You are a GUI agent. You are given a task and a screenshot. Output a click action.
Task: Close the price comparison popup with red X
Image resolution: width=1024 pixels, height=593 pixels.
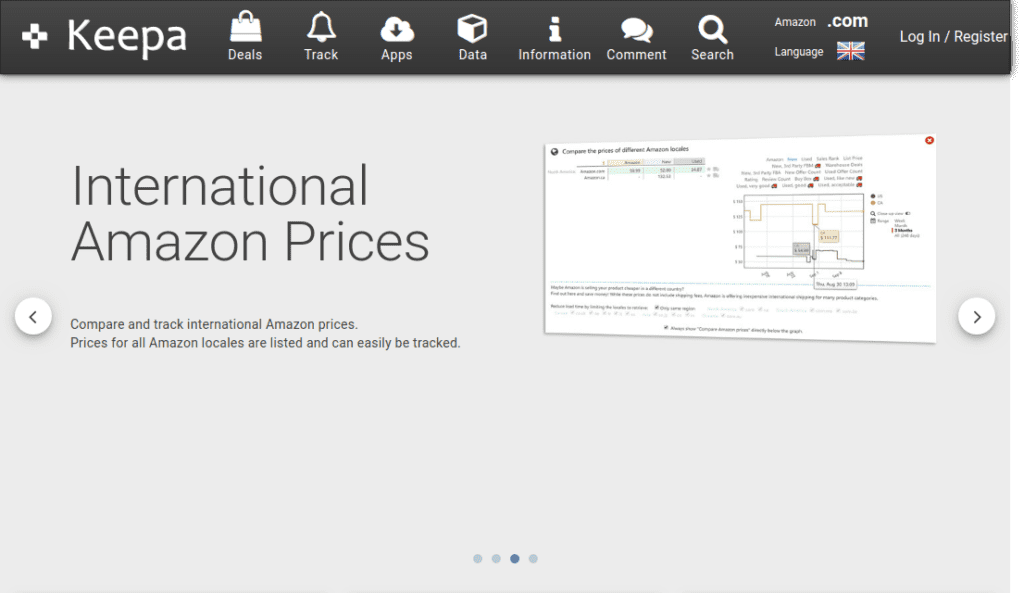(x=929, y=140)
